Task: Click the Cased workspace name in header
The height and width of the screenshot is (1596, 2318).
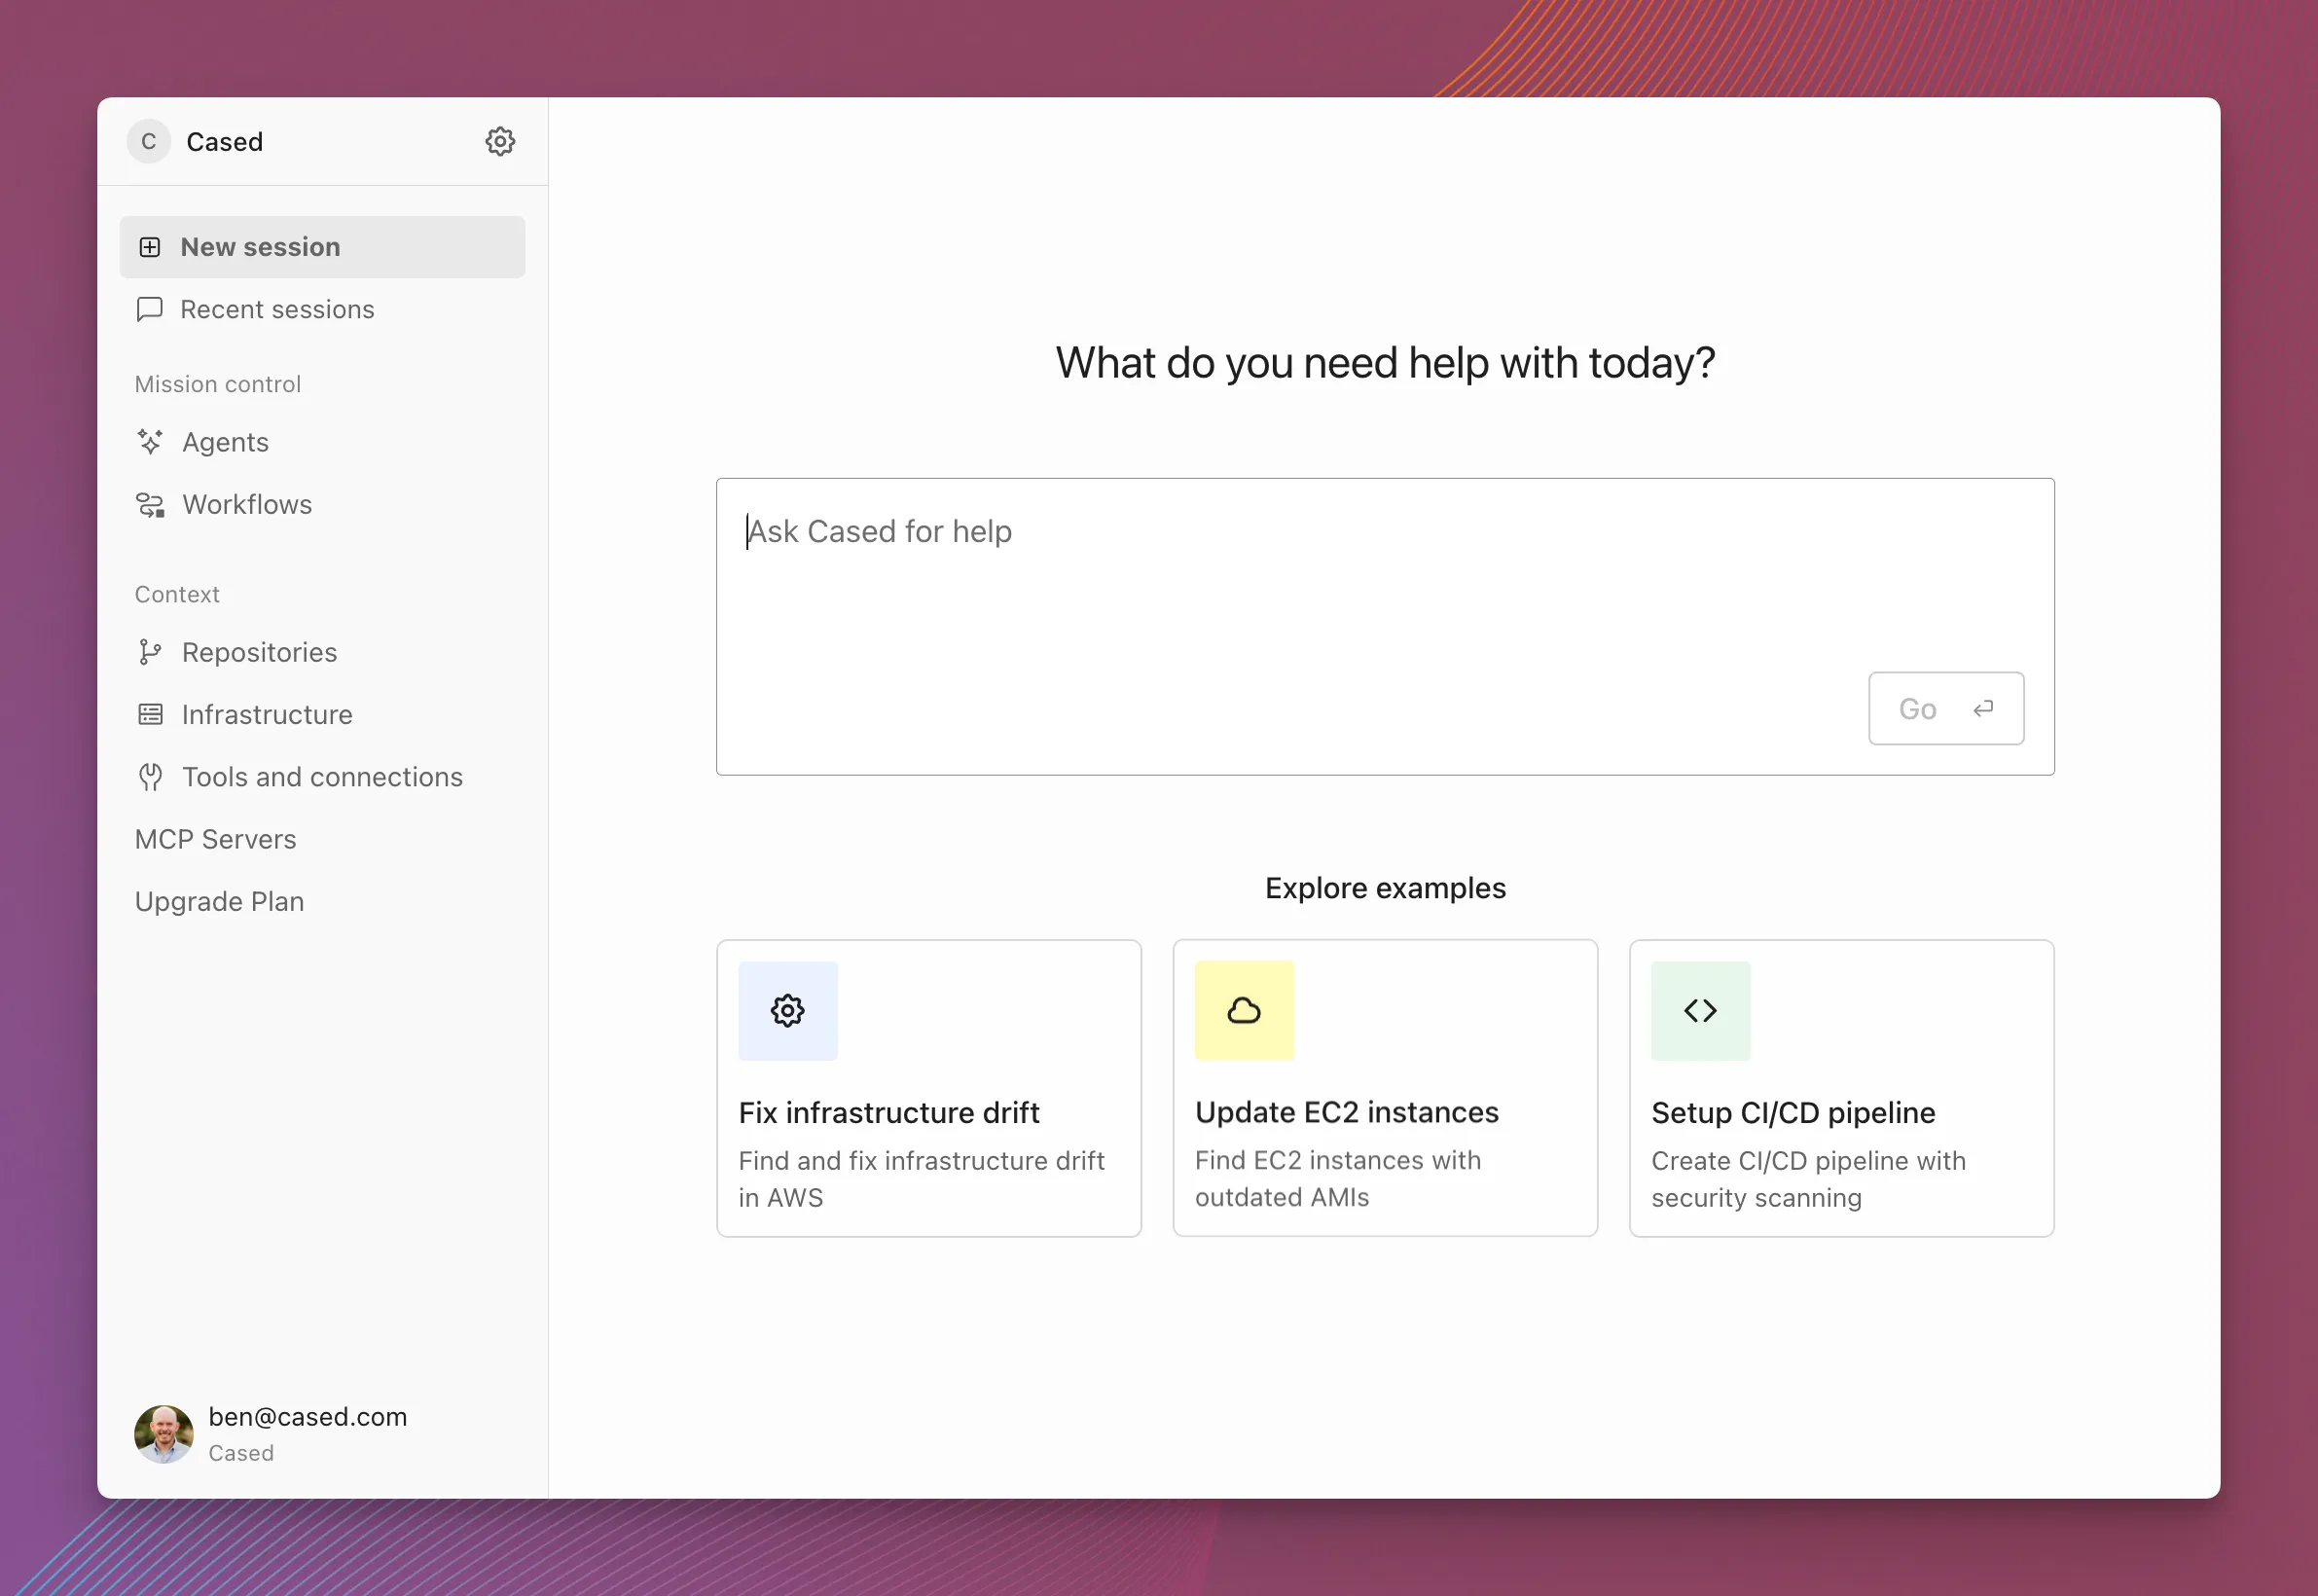Action: (x=225, y=142)
